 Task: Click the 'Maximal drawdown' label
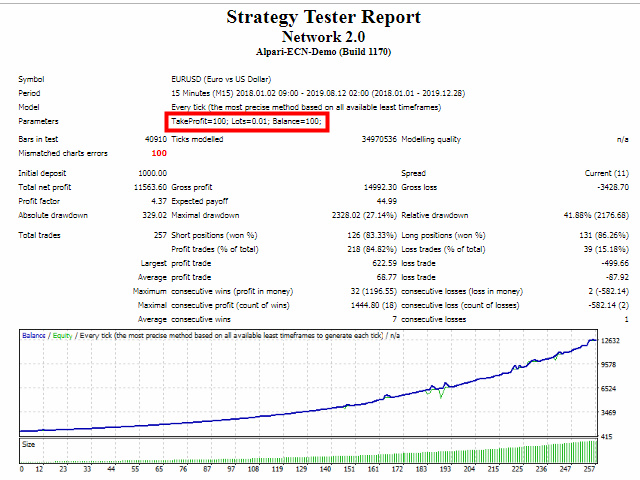click(x=205, y=215)
